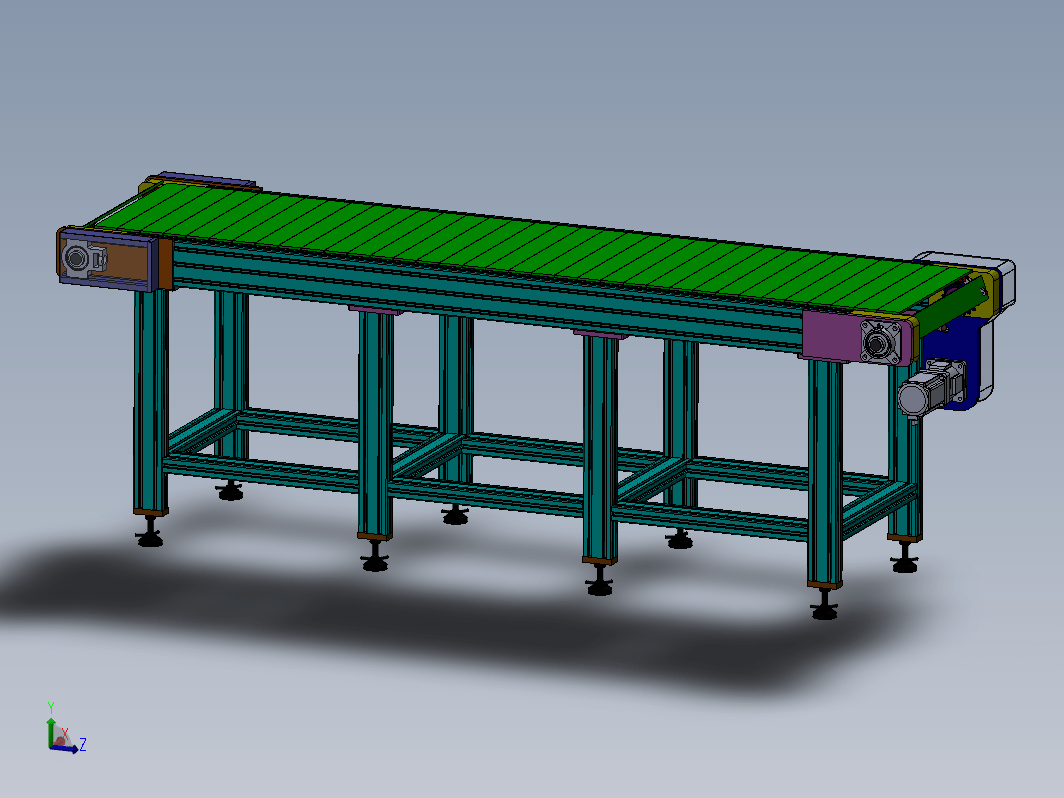
Task: Select the flange bearing on the purple plate
Action: click(881, 341)
